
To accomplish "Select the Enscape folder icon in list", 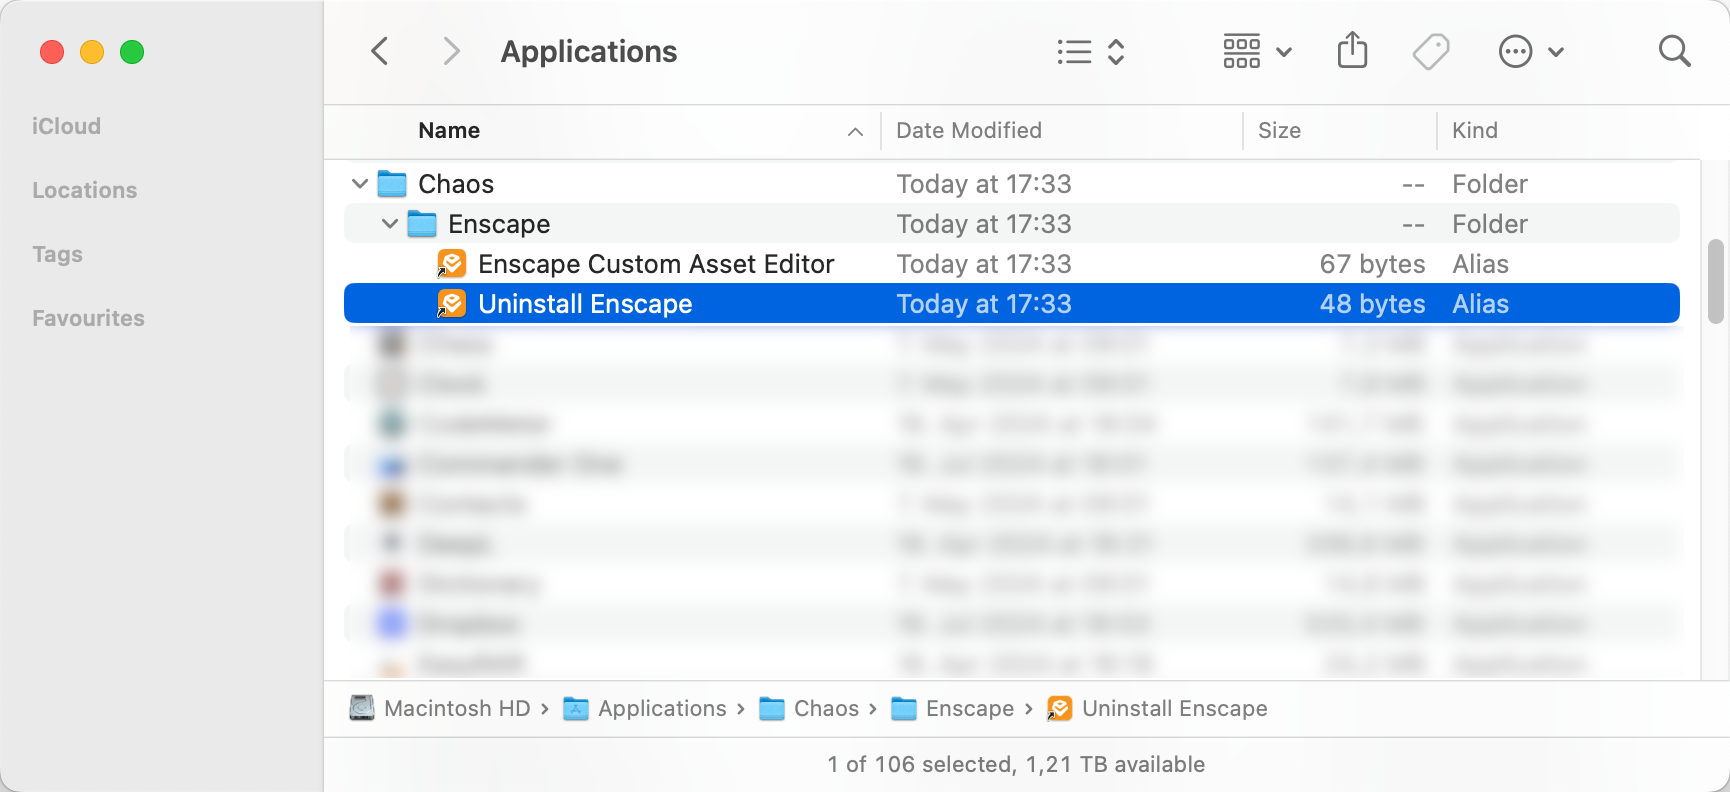I will pos(422,224).
